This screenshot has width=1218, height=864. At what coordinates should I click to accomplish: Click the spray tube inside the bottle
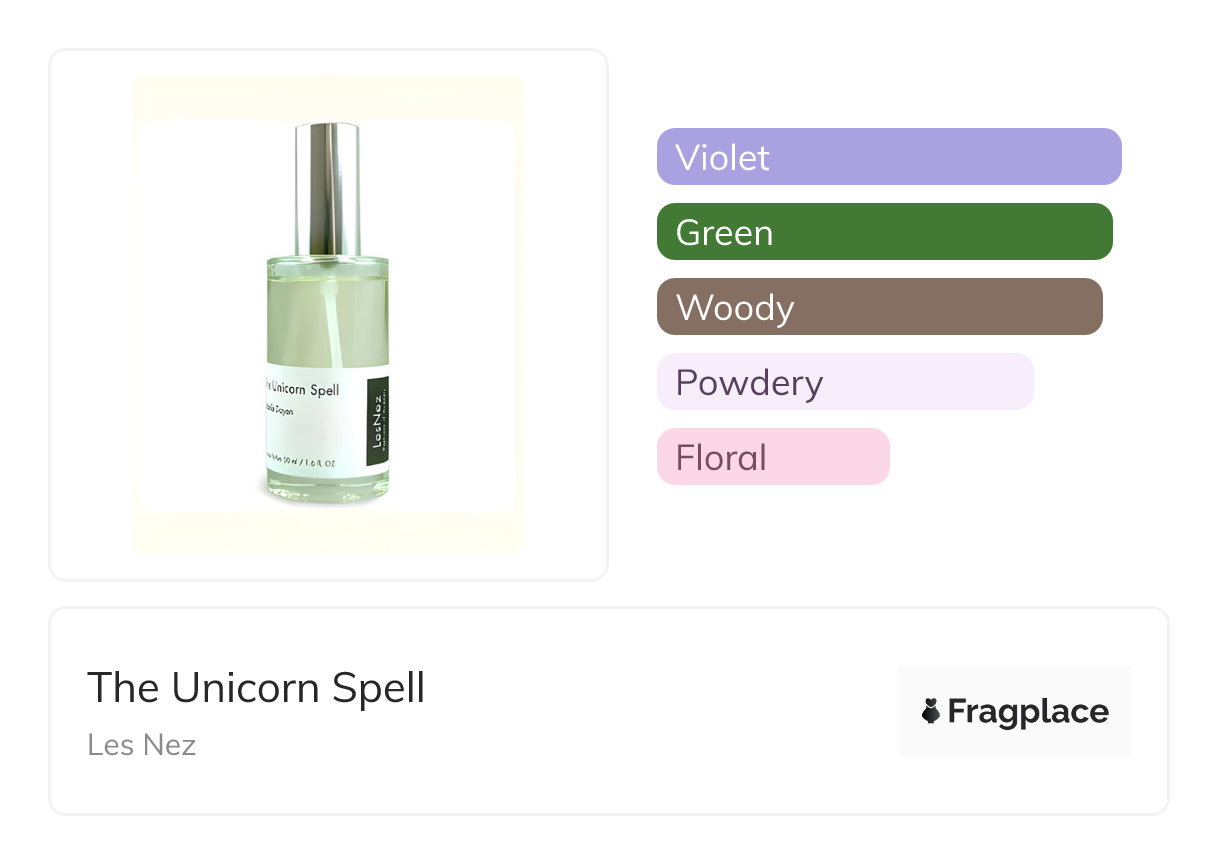pos(328,320)
